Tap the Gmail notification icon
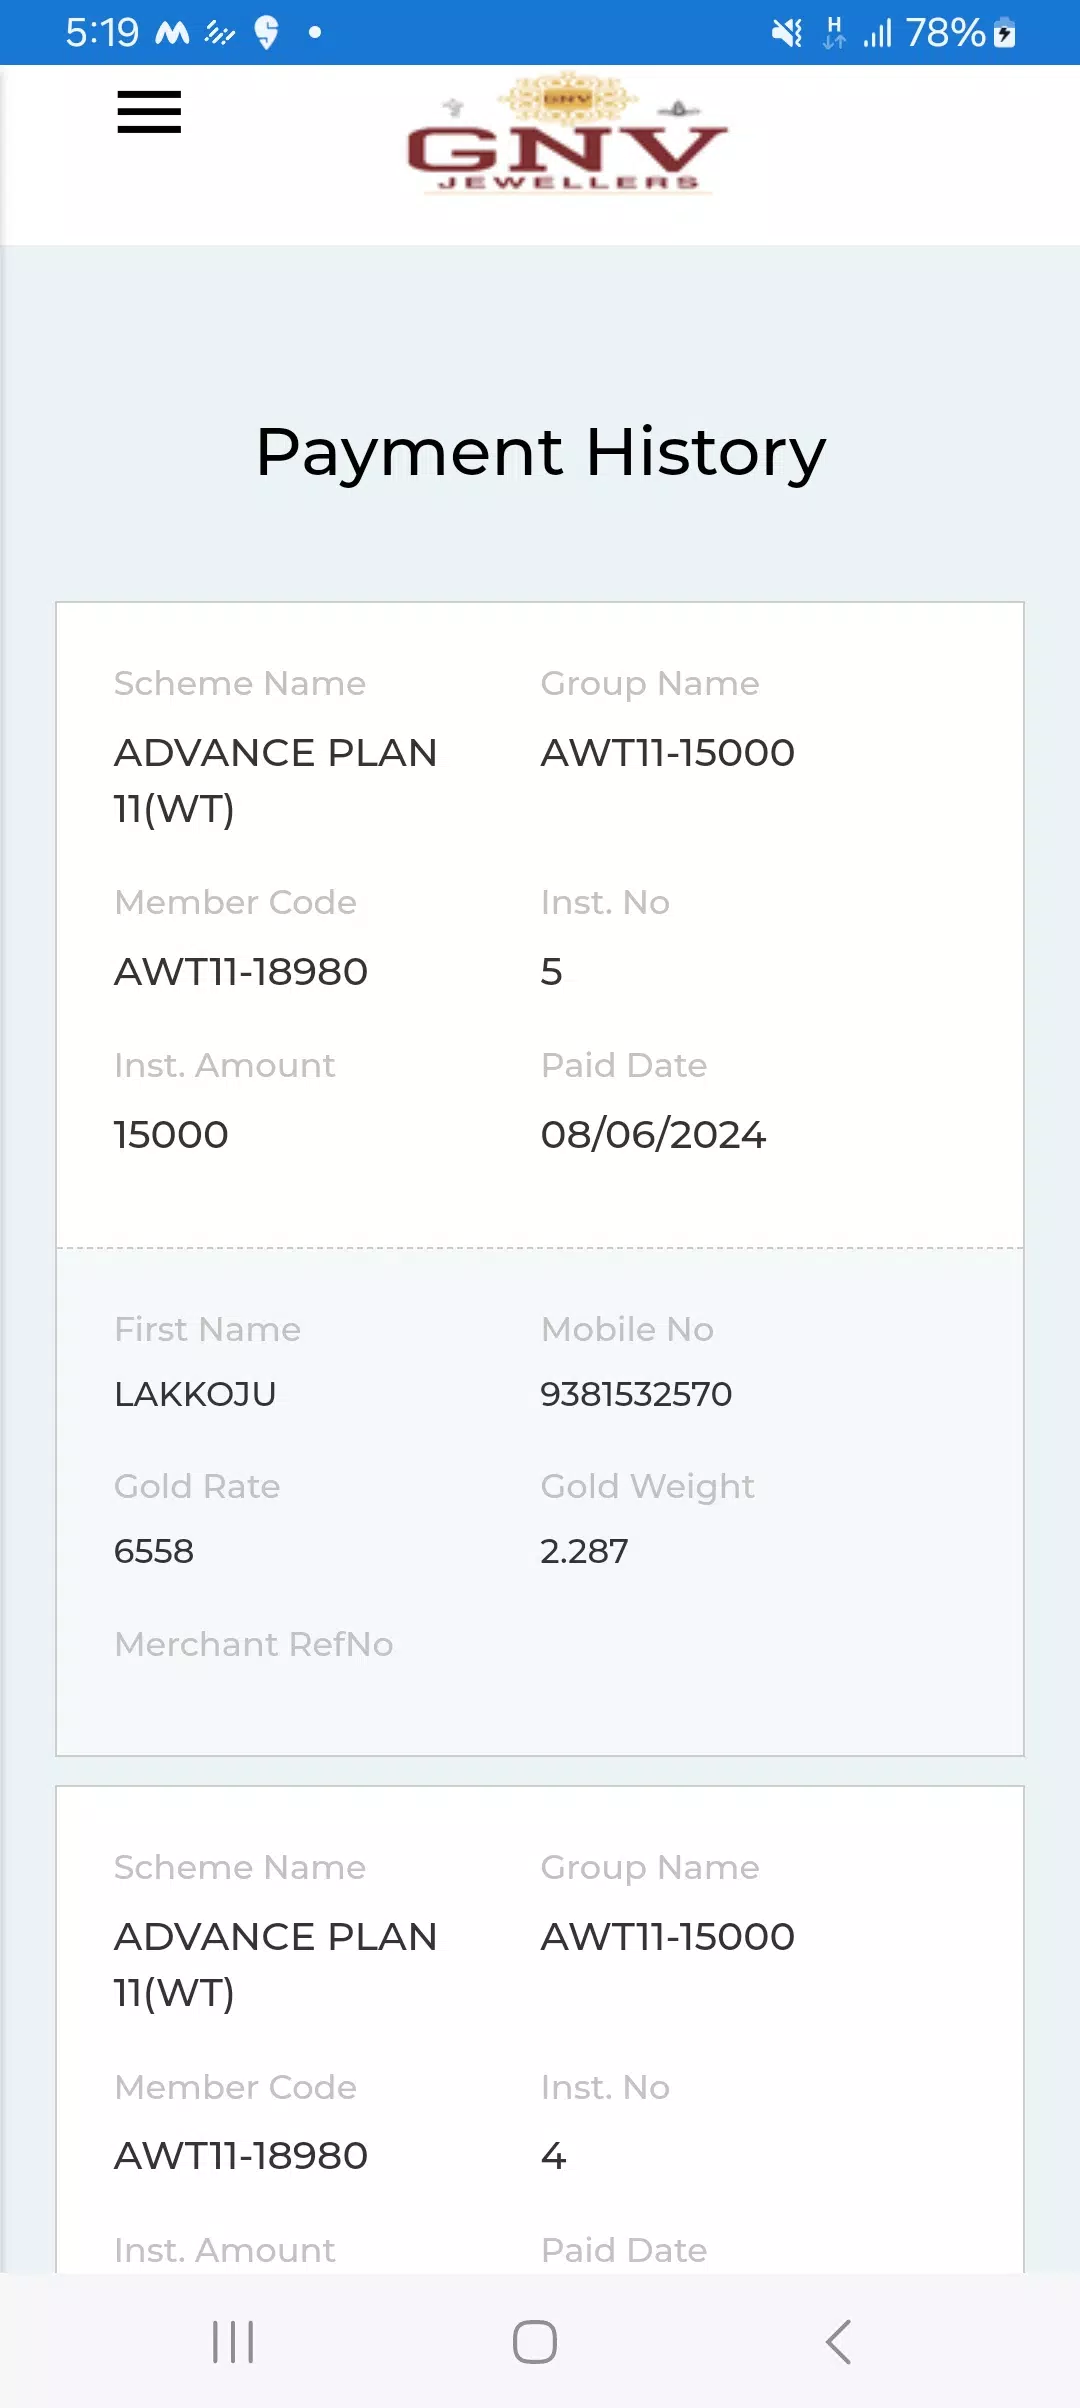This screenshot has width=1080, height=2408. point(172,33)
